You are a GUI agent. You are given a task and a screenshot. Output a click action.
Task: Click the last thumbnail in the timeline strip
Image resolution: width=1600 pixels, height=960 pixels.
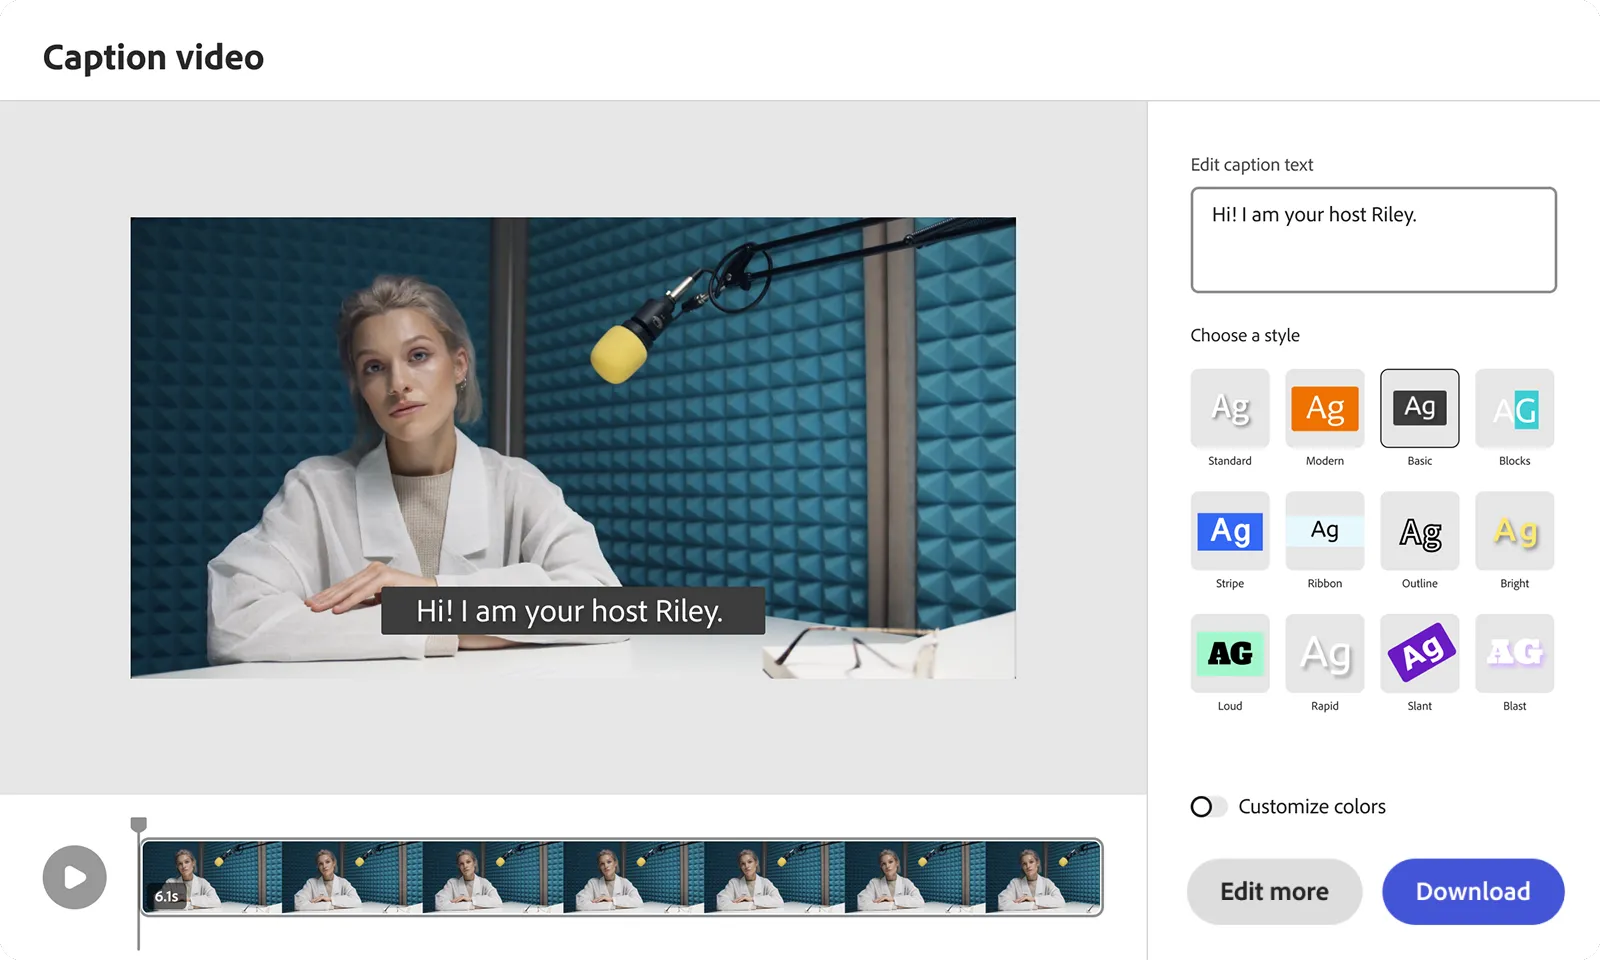click(1042, 877)
